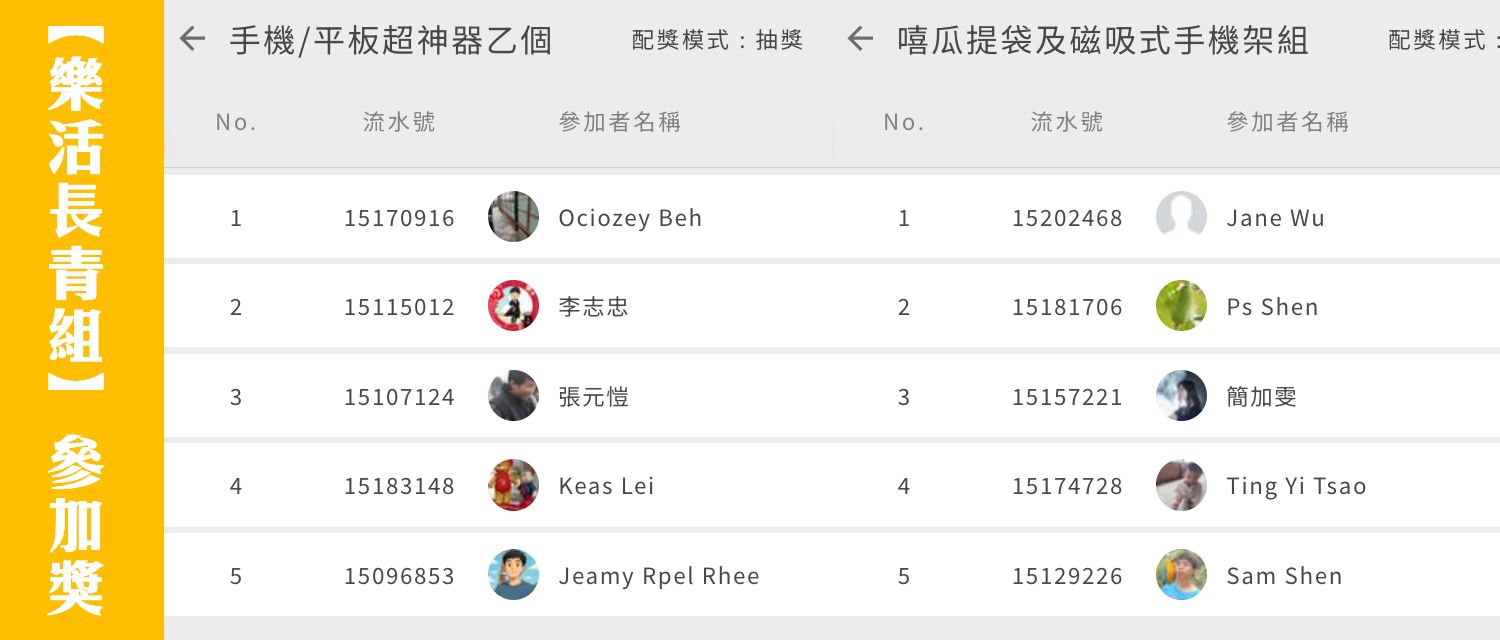This screenshot has width=1500, height=640.
Task: Click the 配獎模式：抽獎 label
Action: [718, 40]
